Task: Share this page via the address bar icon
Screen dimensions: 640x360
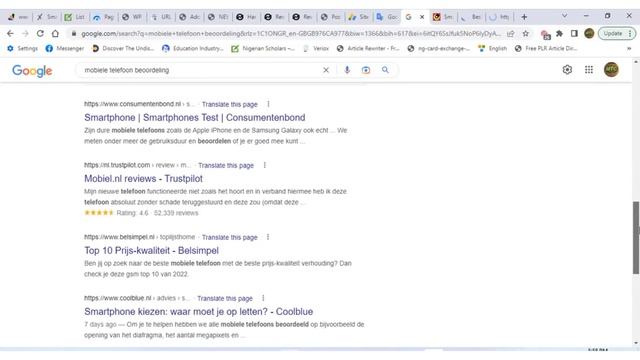Action: [511, 33]
